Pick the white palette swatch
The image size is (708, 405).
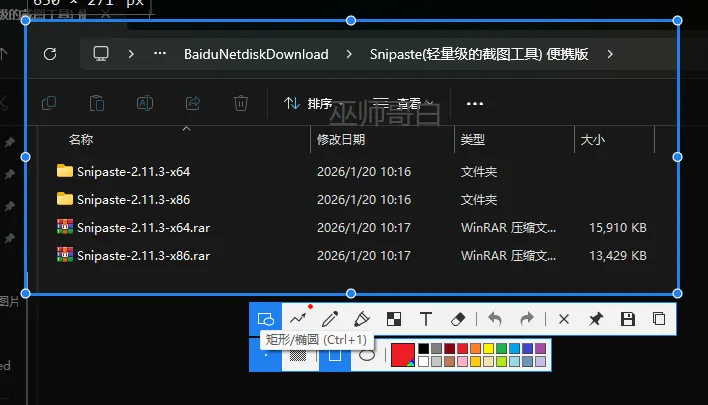coord(424,362)
